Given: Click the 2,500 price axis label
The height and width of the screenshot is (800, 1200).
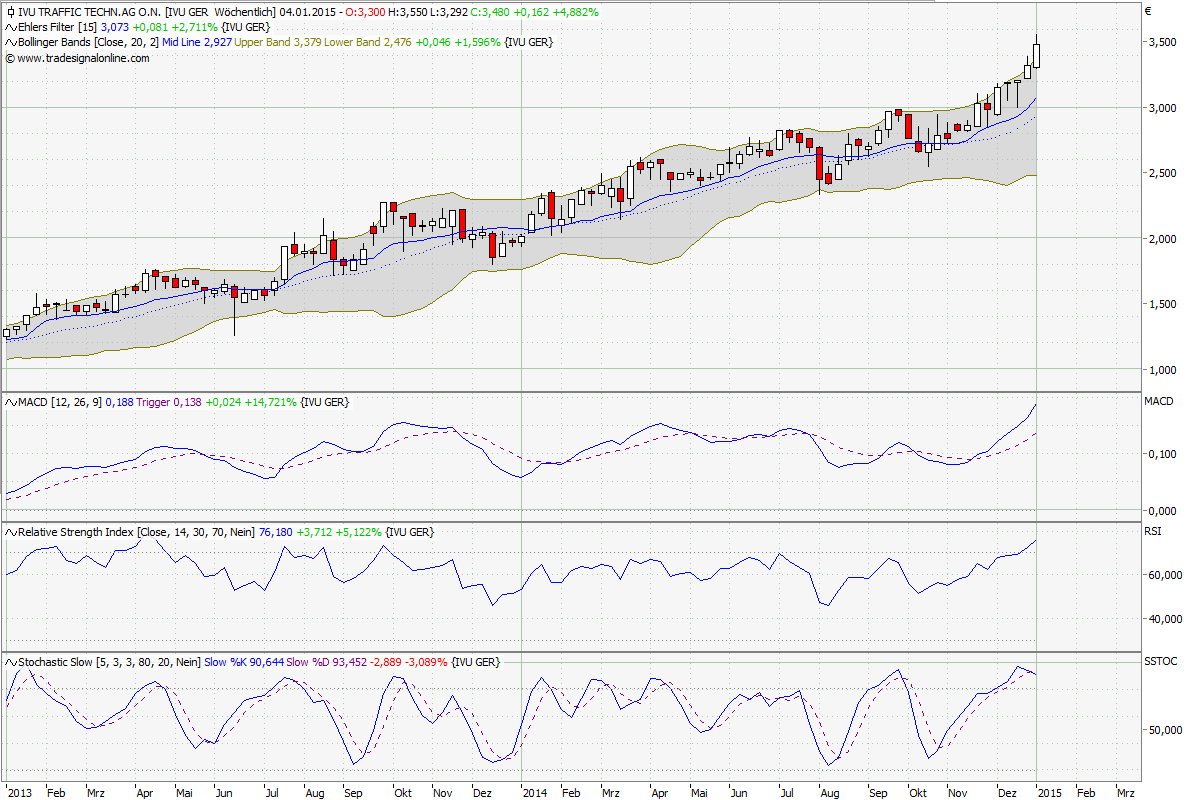Looking at the screenshot, I should [x=1161, y=173].
